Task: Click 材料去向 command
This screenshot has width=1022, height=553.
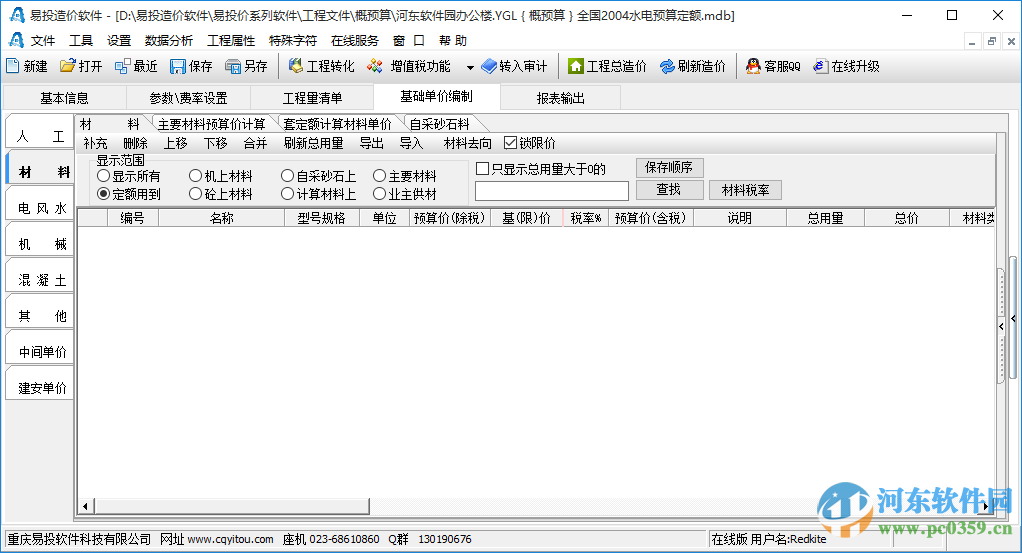Action: [467, 143]
